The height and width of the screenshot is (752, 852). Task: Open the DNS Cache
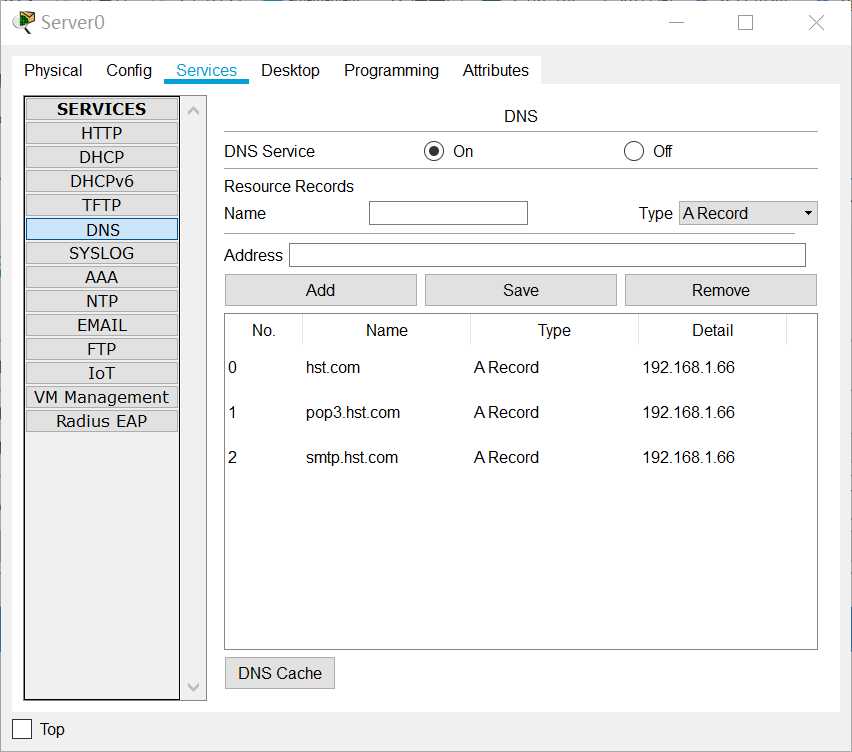[280, 673]
